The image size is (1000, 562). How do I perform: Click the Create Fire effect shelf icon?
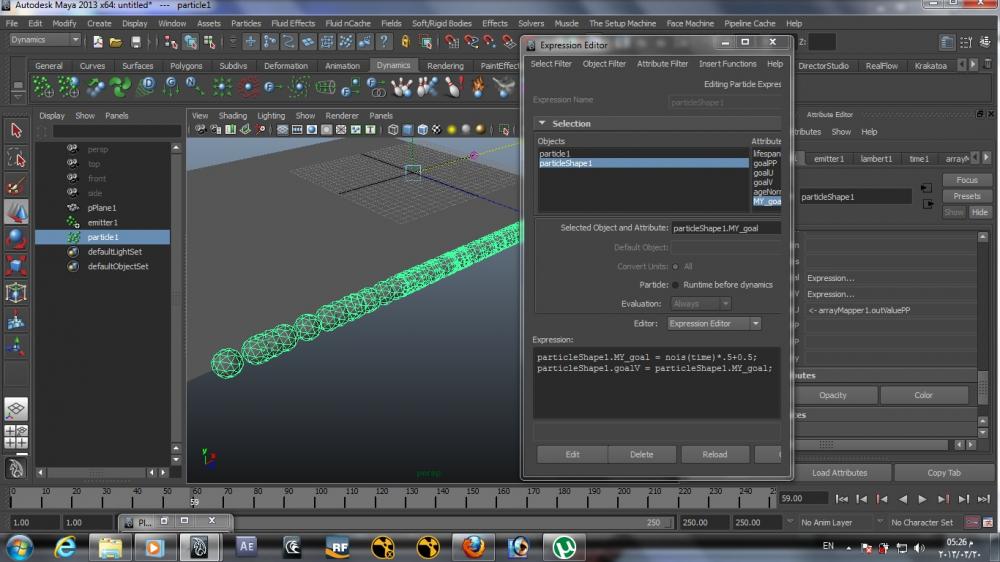pos(479,87)
